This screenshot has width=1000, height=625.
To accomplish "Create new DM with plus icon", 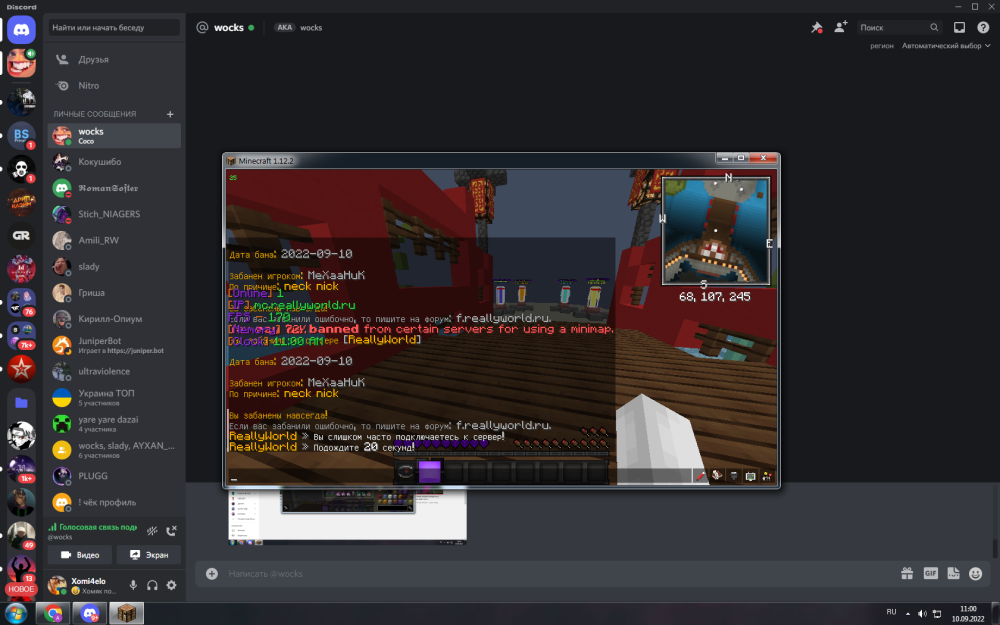I will click(x=170, y=114).
